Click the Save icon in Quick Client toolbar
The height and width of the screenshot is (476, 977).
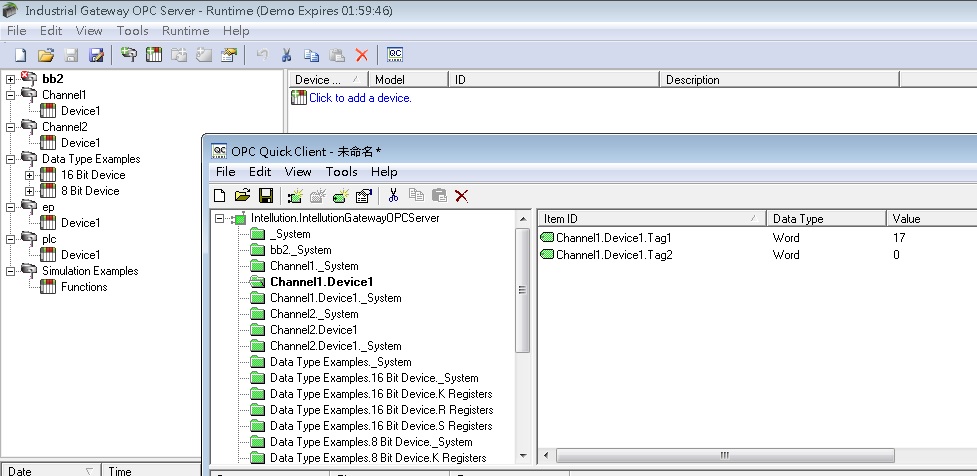click(x=266, y=196)
